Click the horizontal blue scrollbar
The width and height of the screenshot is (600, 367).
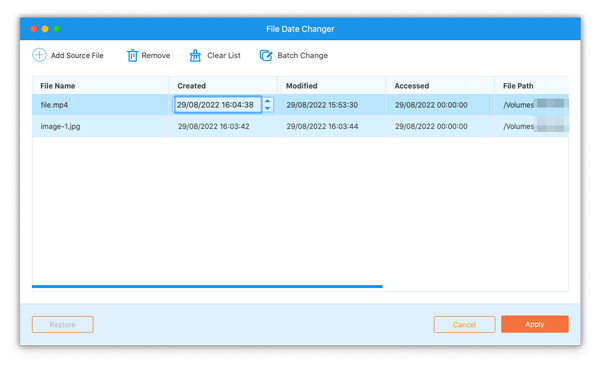pyautogui.click(x=207, y=286)
